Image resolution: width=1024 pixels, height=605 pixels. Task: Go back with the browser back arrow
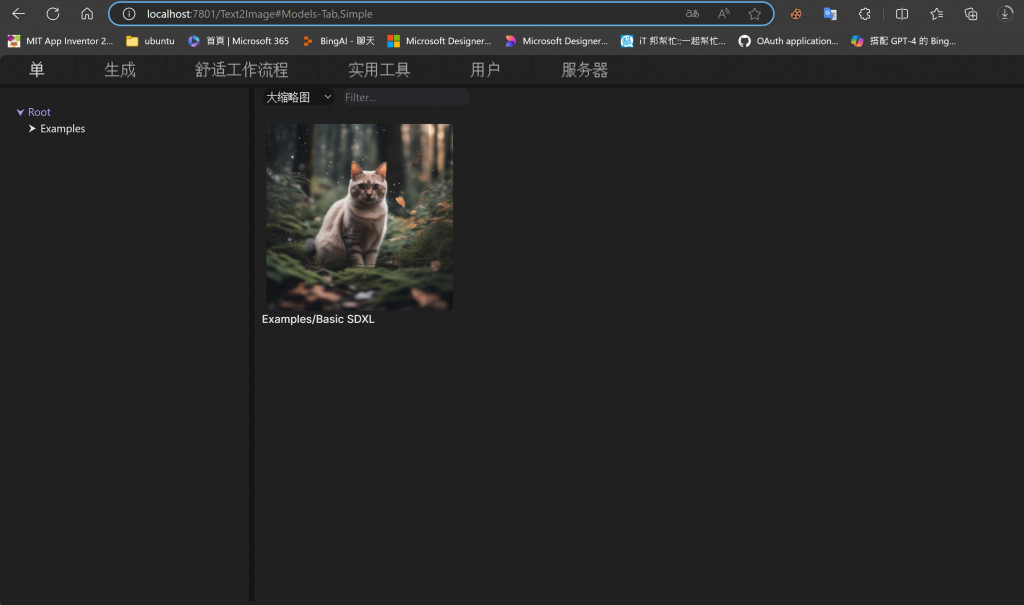coord(18,14)
